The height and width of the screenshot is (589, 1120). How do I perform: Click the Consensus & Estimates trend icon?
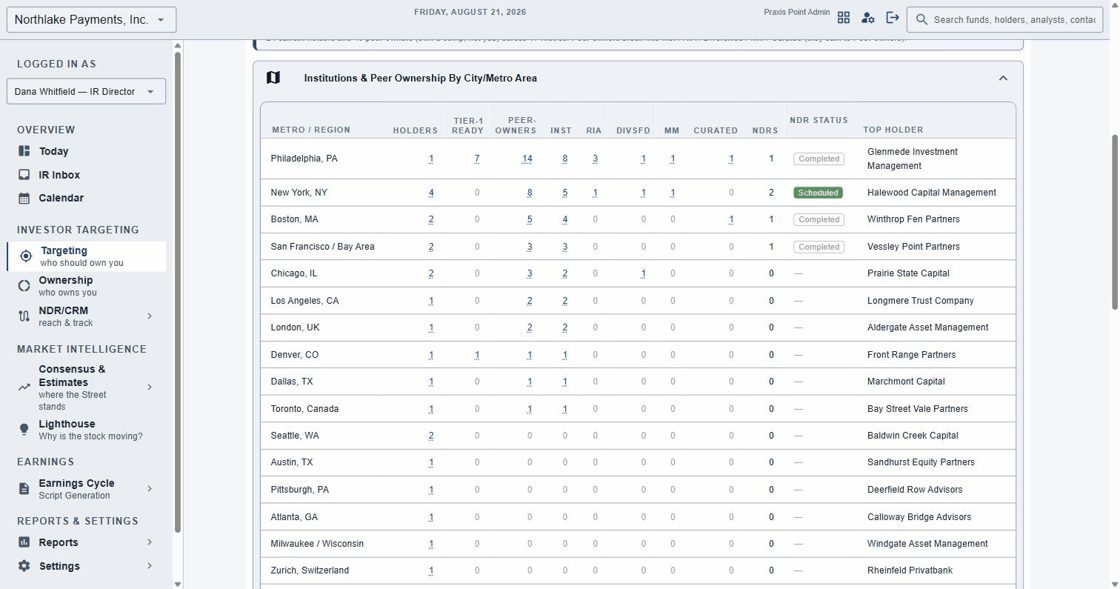[24, 387]
